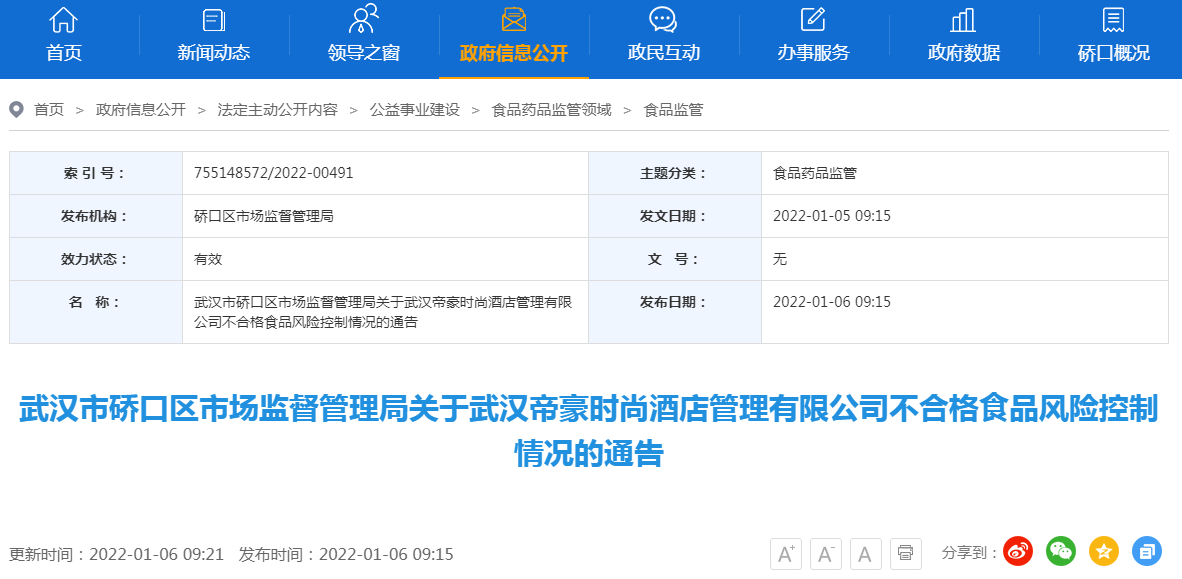Share the notice to WeChat

1060,550
